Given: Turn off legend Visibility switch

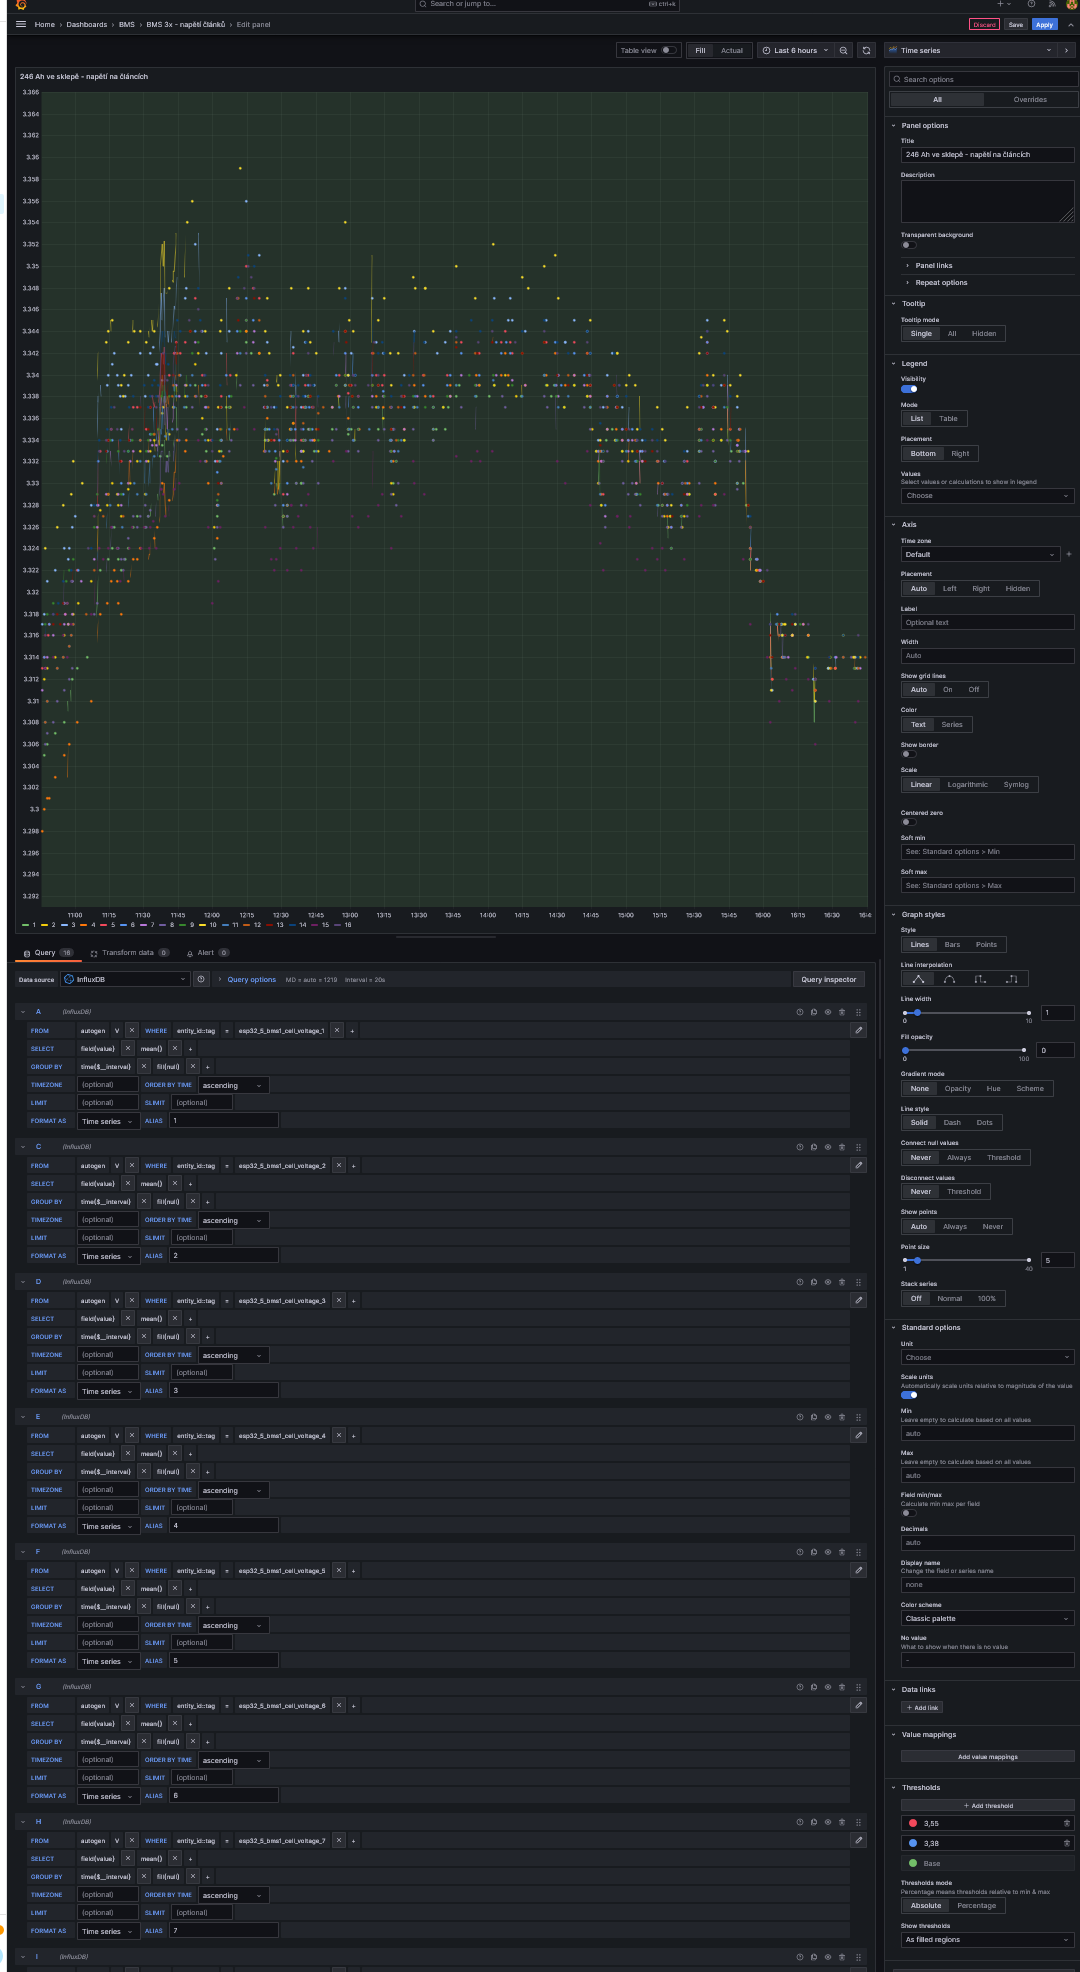Looking at the screenshot, I should tap(908, 389).
